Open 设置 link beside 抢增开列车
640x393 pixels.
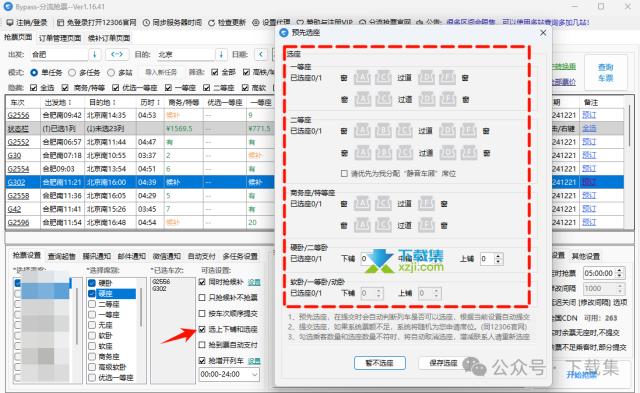(254, 361)
